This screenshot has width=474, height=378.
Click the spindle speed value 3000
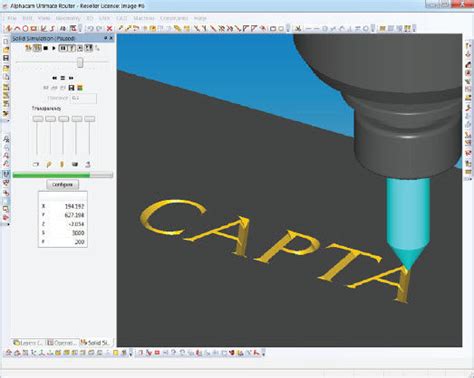pos(78,233)
